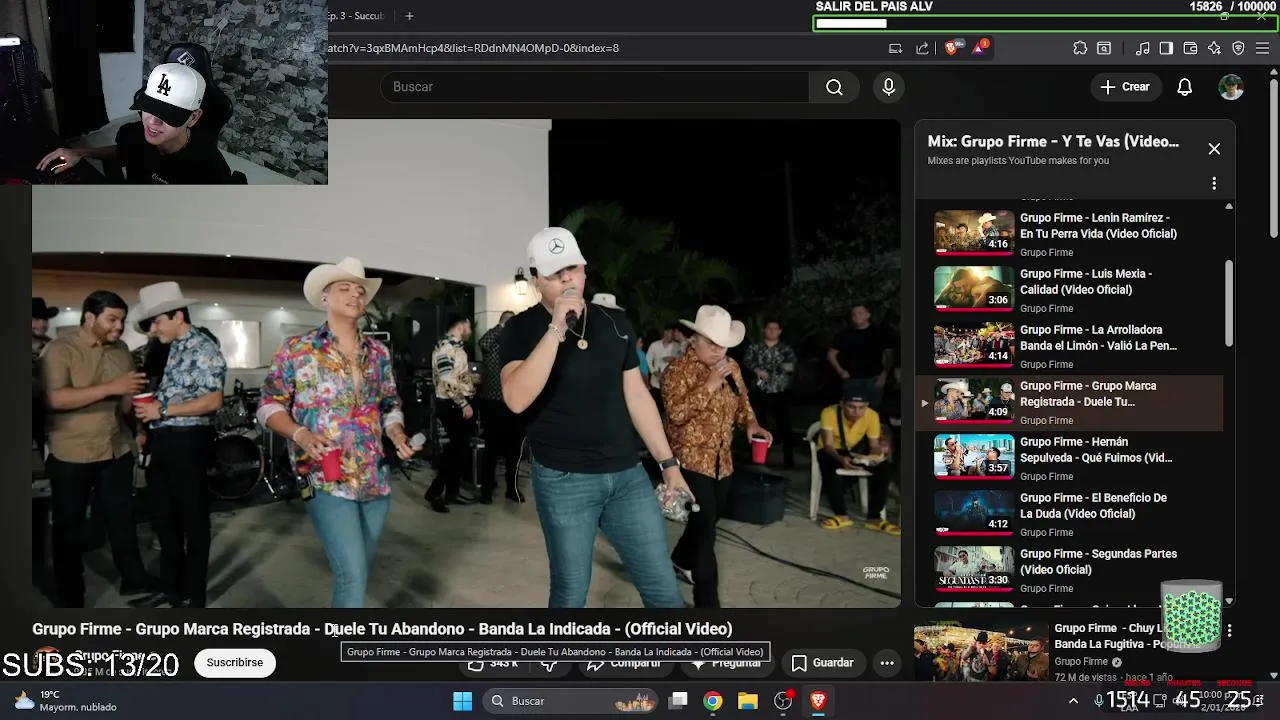
Task: Select the Valió La Pena playlist thumbnail
Action: [x=974, y=344]
